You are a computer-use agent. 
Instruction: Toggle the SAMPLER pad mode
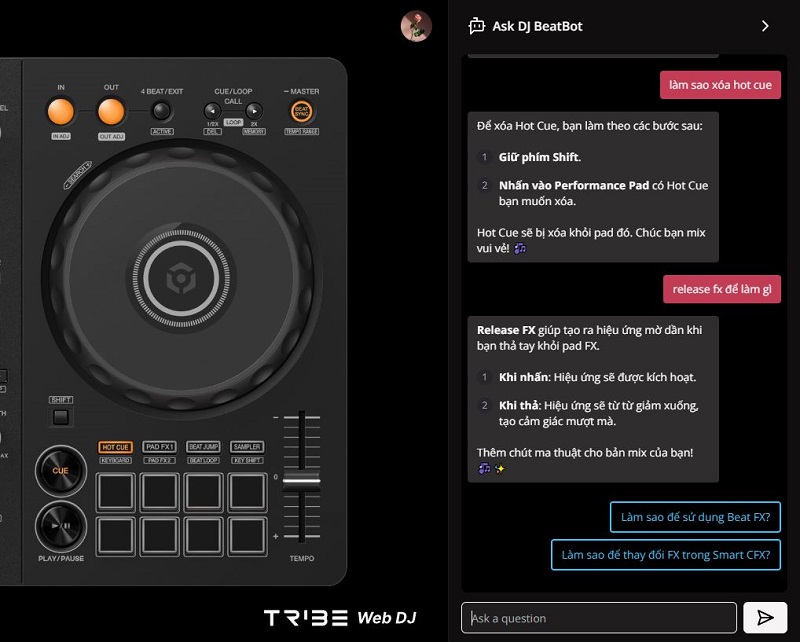(245, 447)
